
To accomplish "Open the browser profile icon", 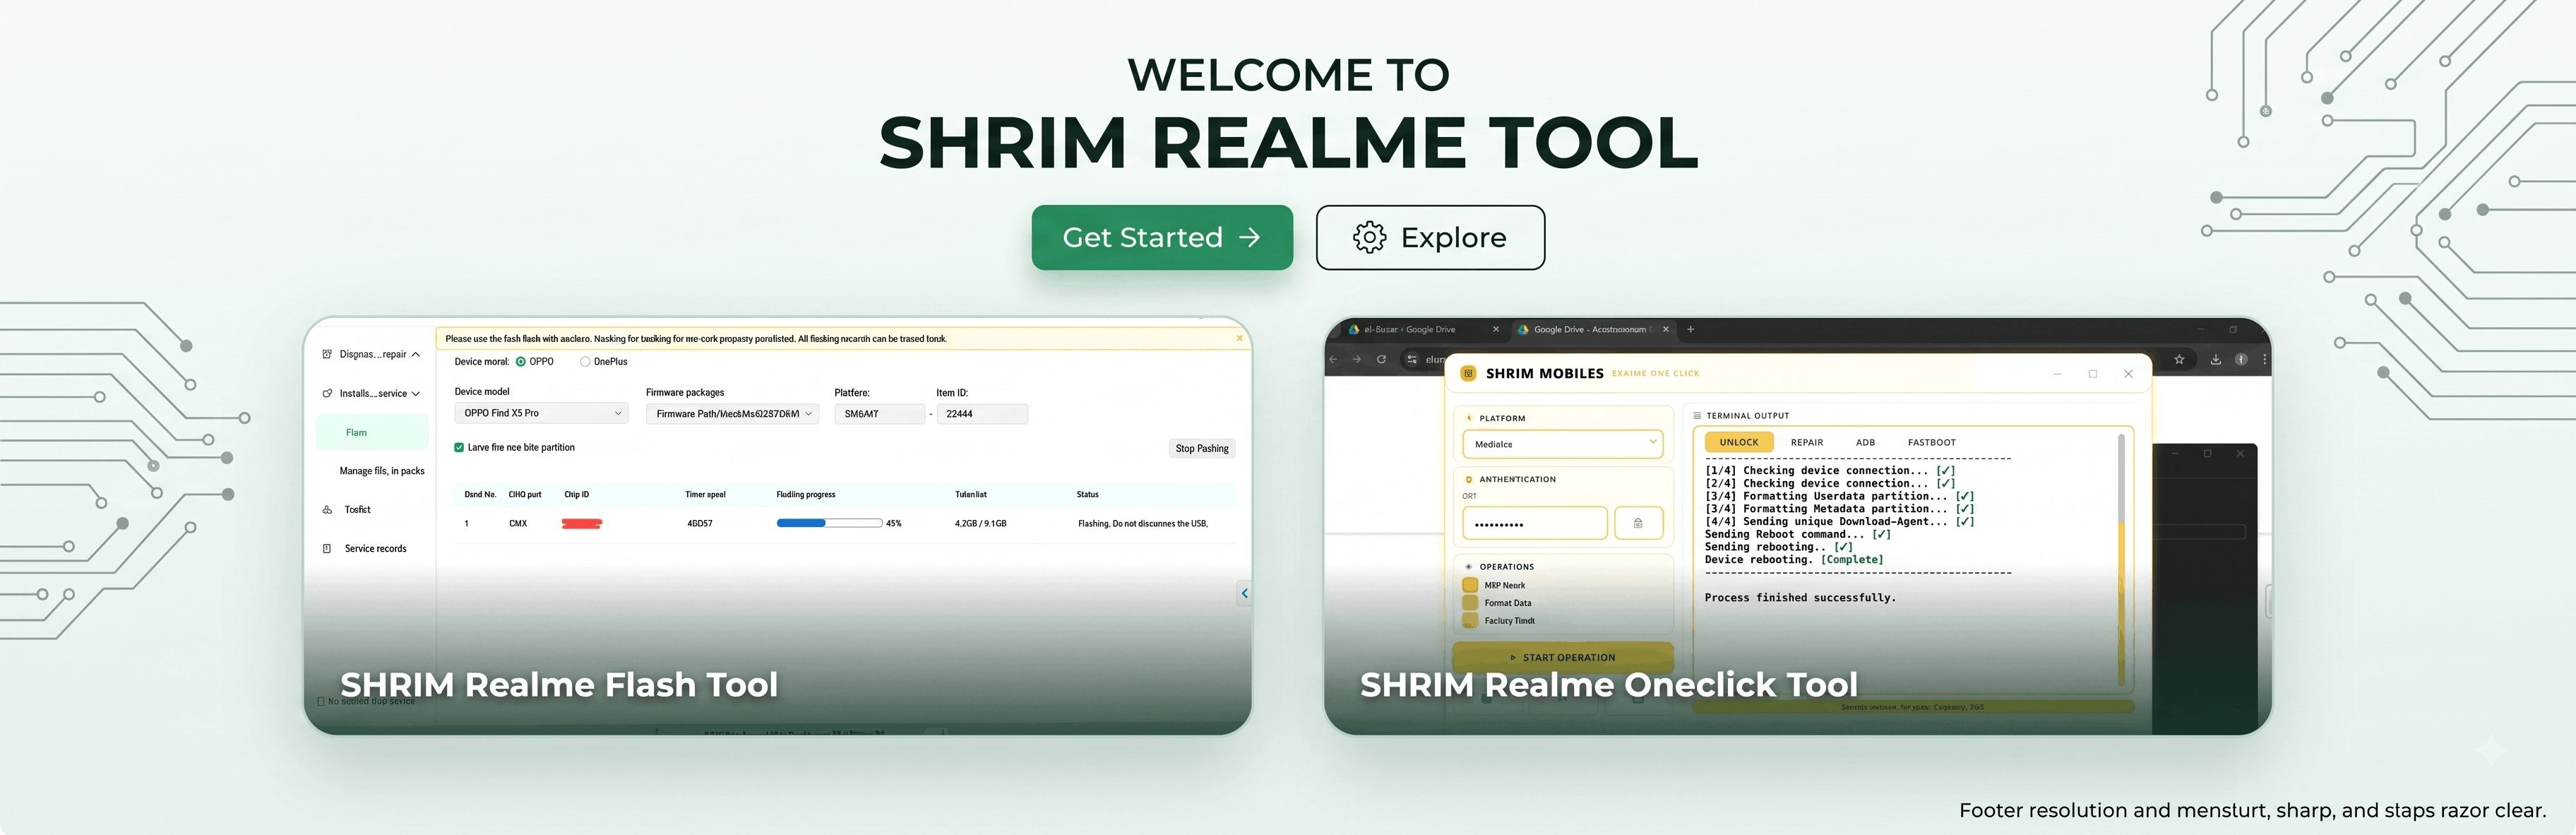I will [2241, 359].
